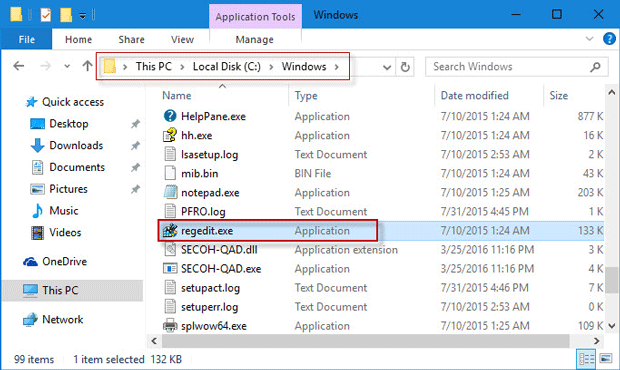620x370 pixels.
Task: Select OneDrive in navigation pane
Action: click(55, 261)
